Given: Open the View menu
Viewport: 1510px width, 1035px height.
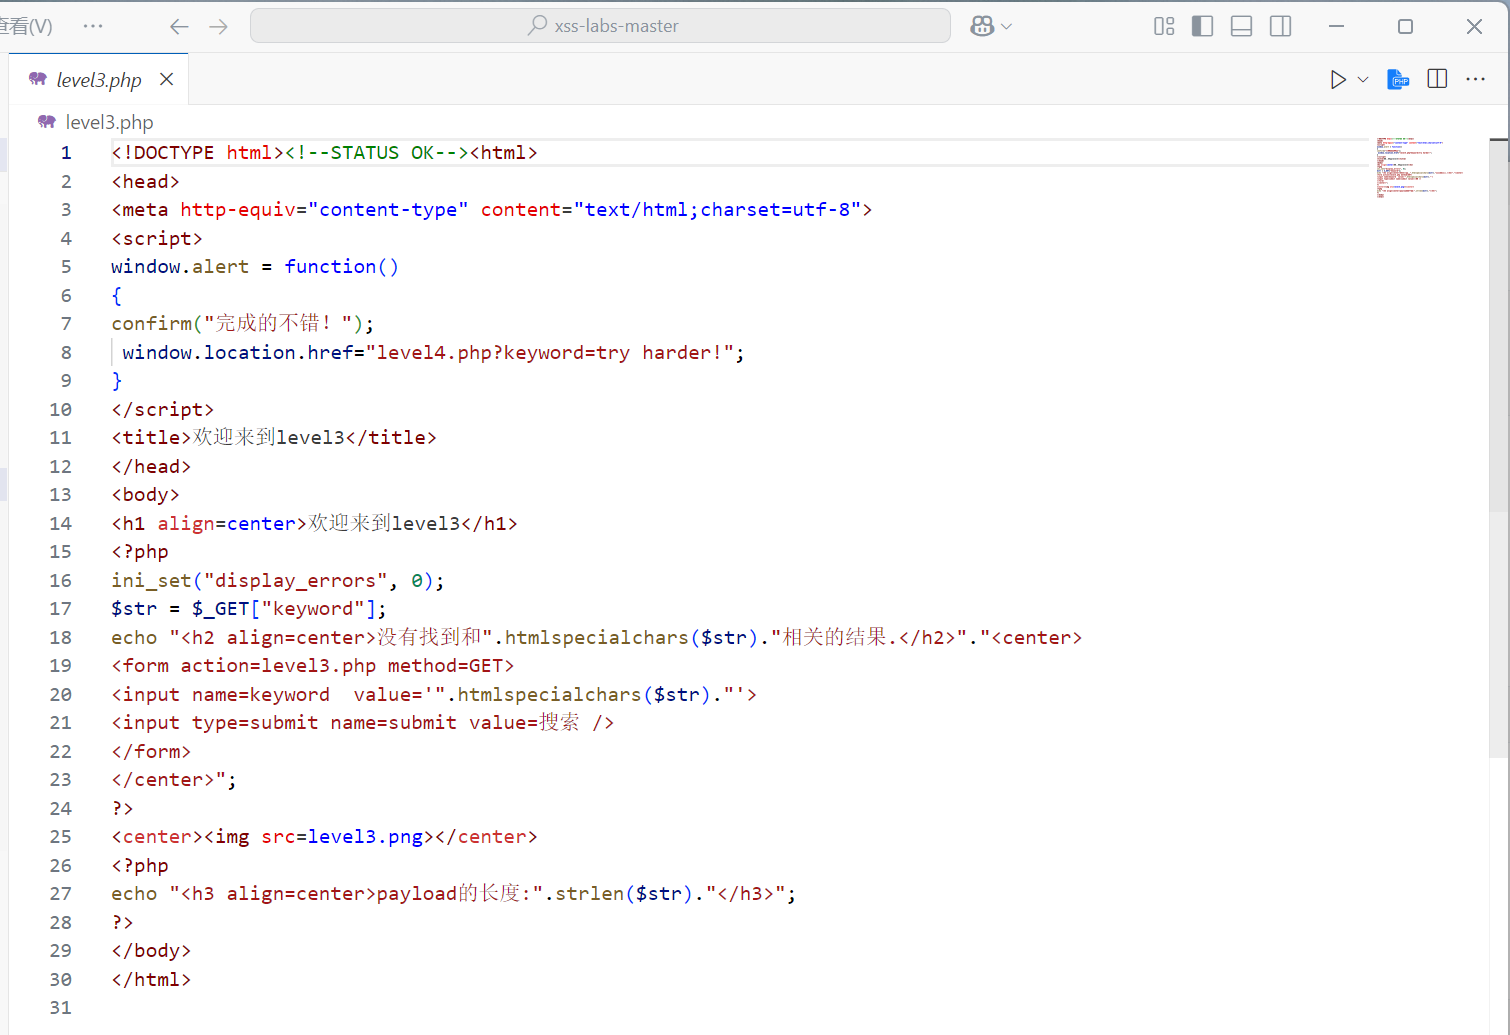Looking at the screenshot, I should coord(24,26).
